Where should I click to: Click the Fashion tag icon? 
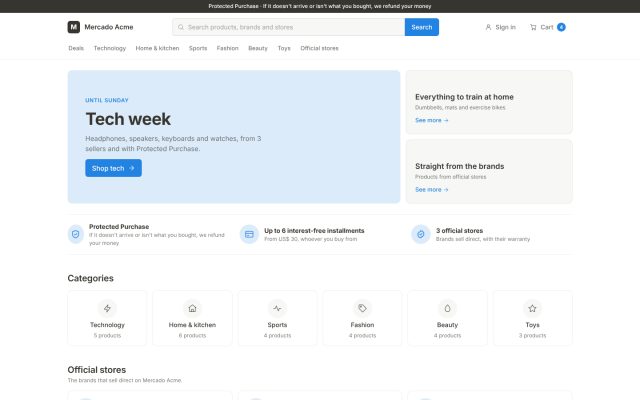click(362, 308)
